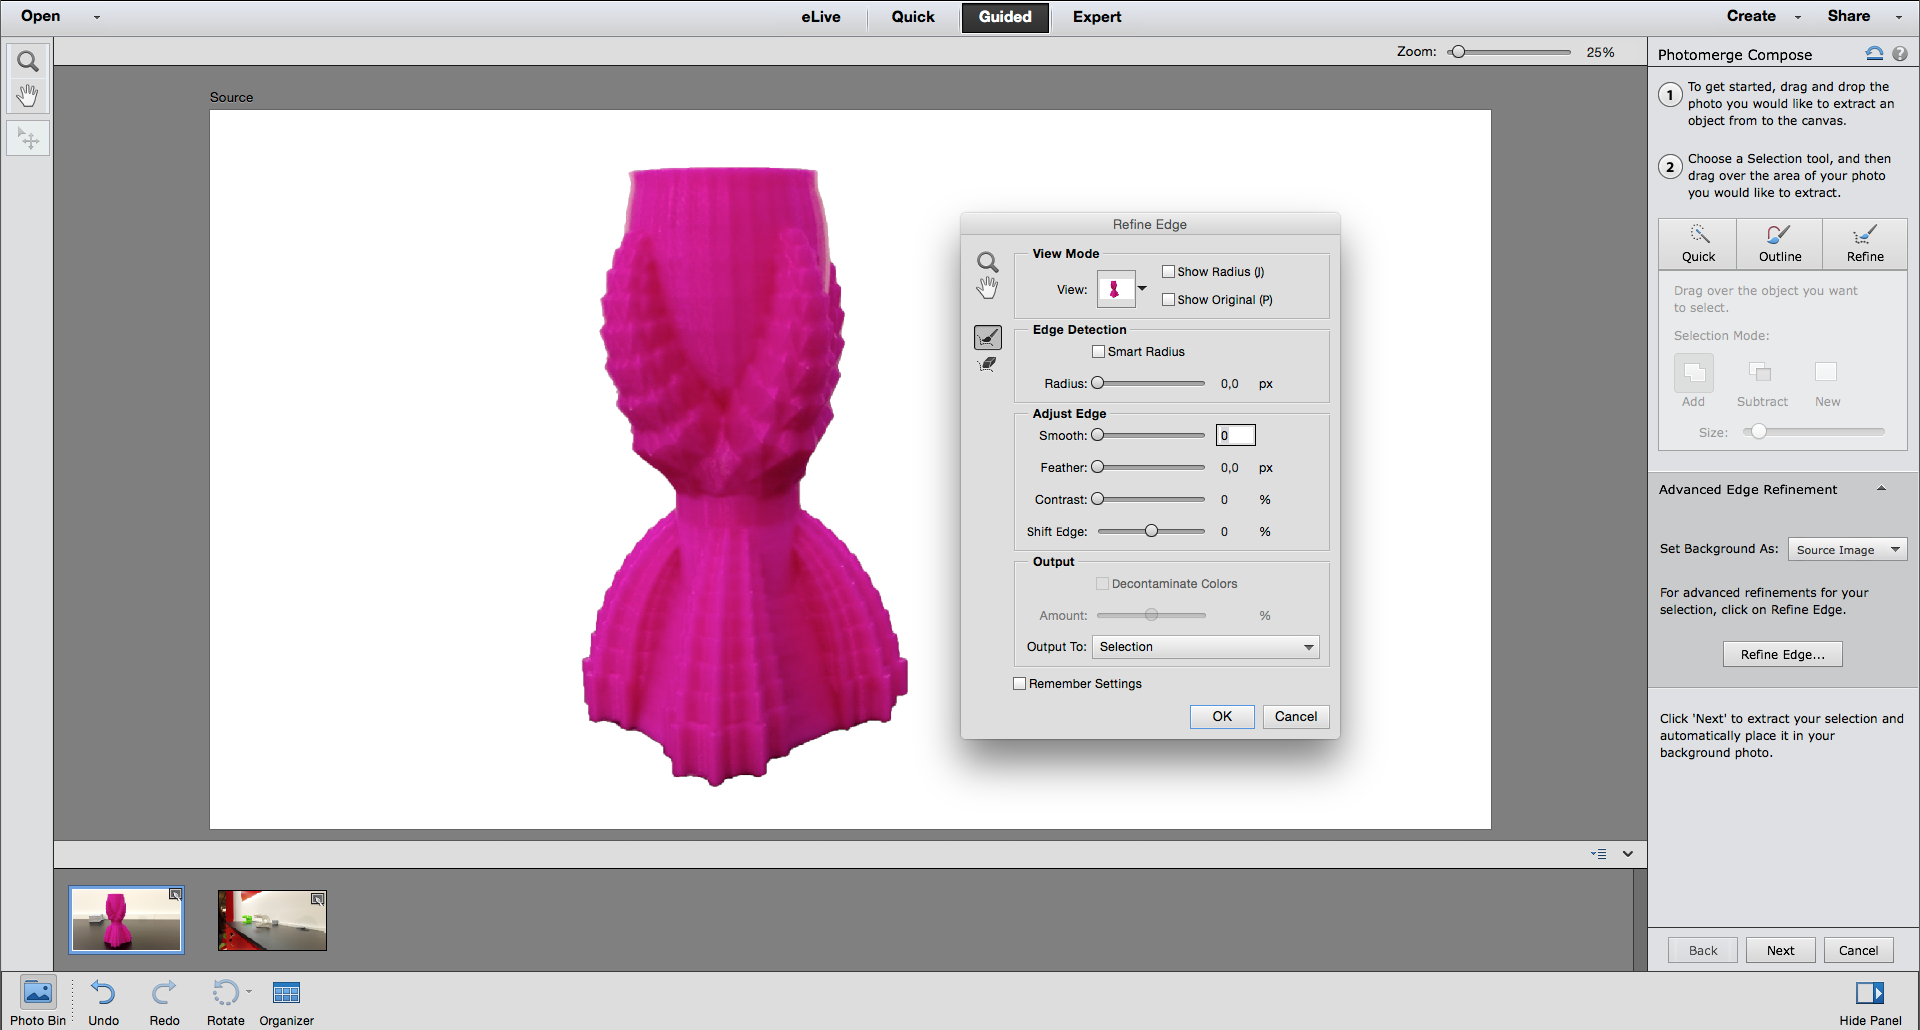
Task: Click the Shift Edge slider handle
Action: click(1151, 531)
